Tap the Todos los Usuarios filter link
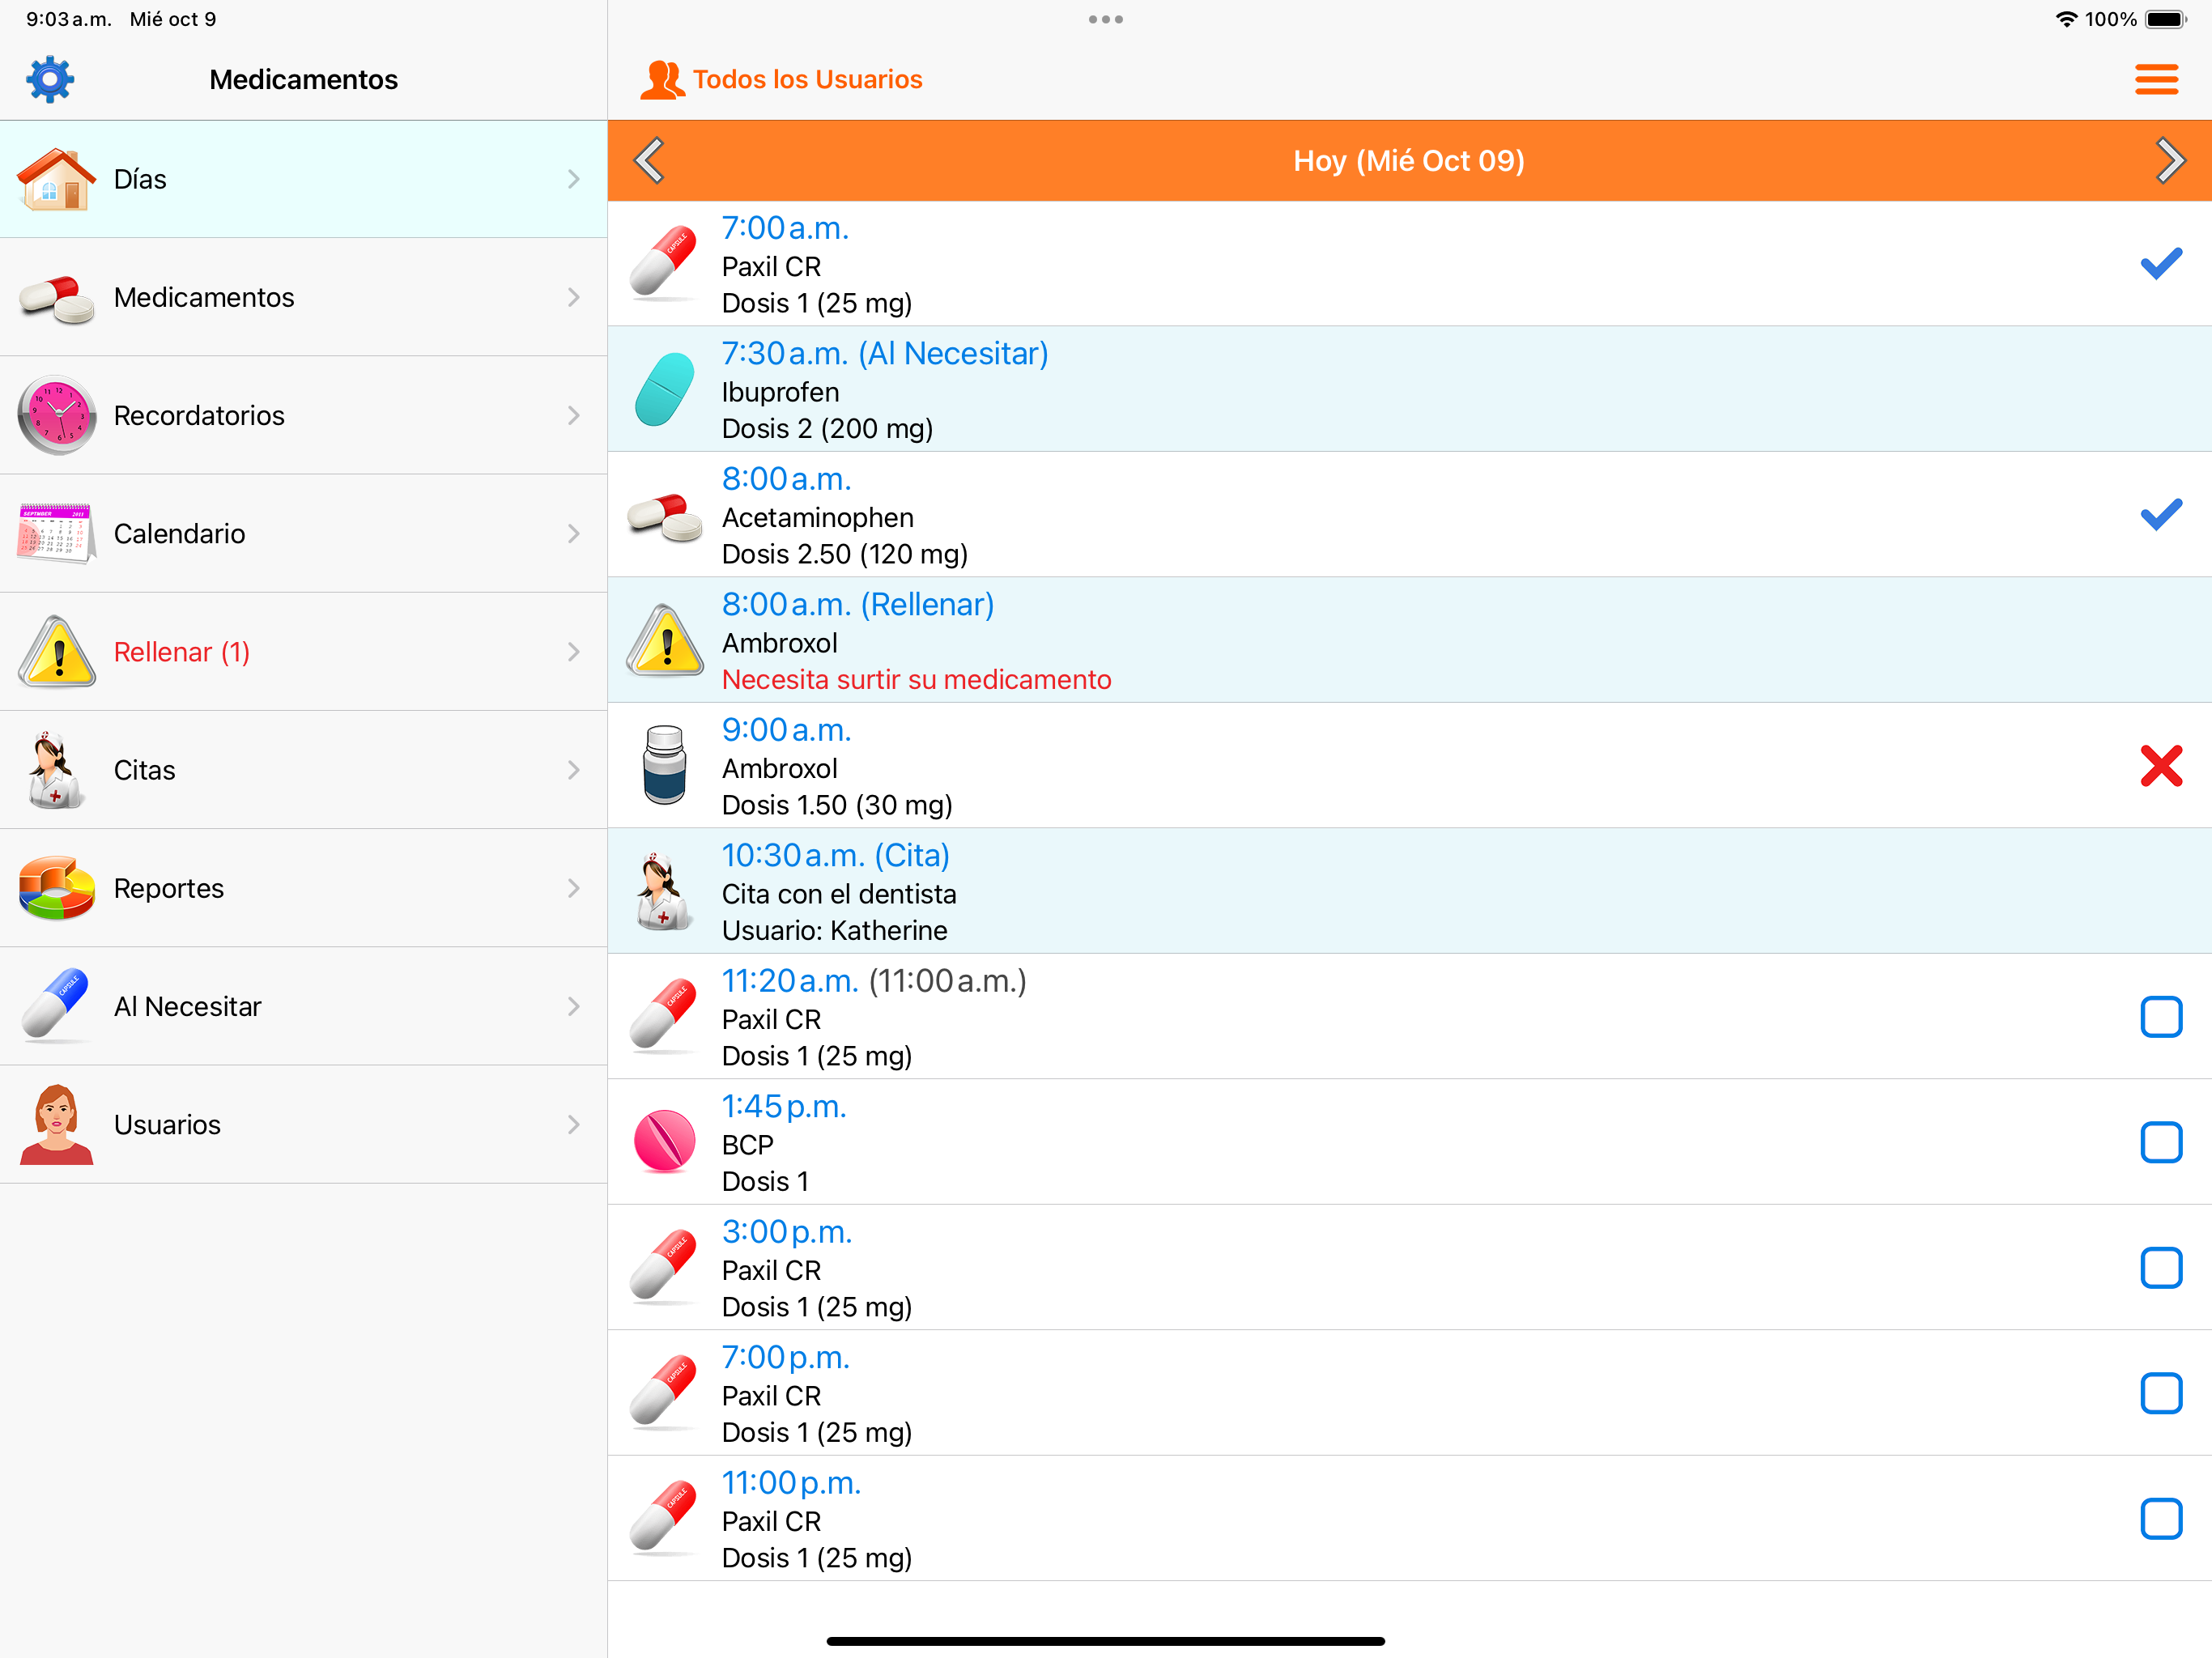This screenshot has height=1658, width=2212. pyautogui.click(x=806, y=79)
